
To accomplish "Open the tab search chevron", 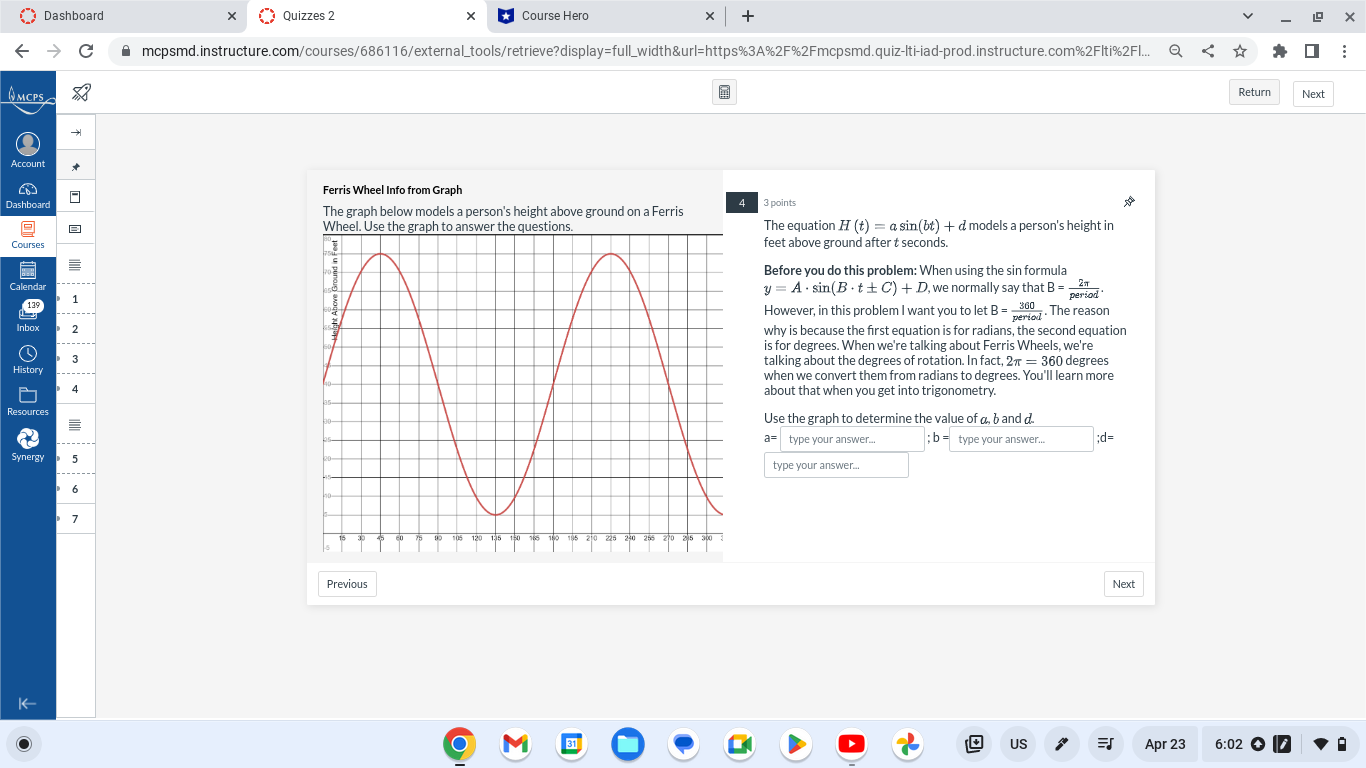I will [1247, 15].
